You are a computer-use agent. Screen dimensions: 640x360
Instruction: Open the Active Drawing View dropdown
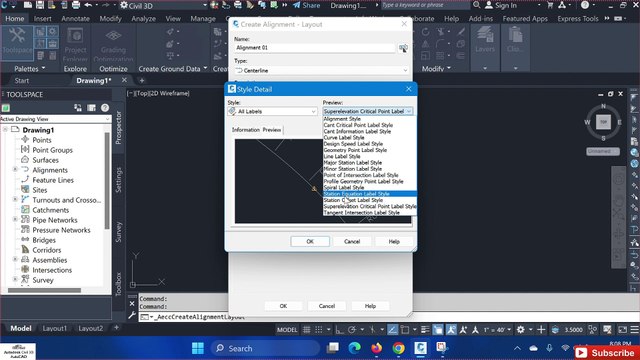(56, 119)
